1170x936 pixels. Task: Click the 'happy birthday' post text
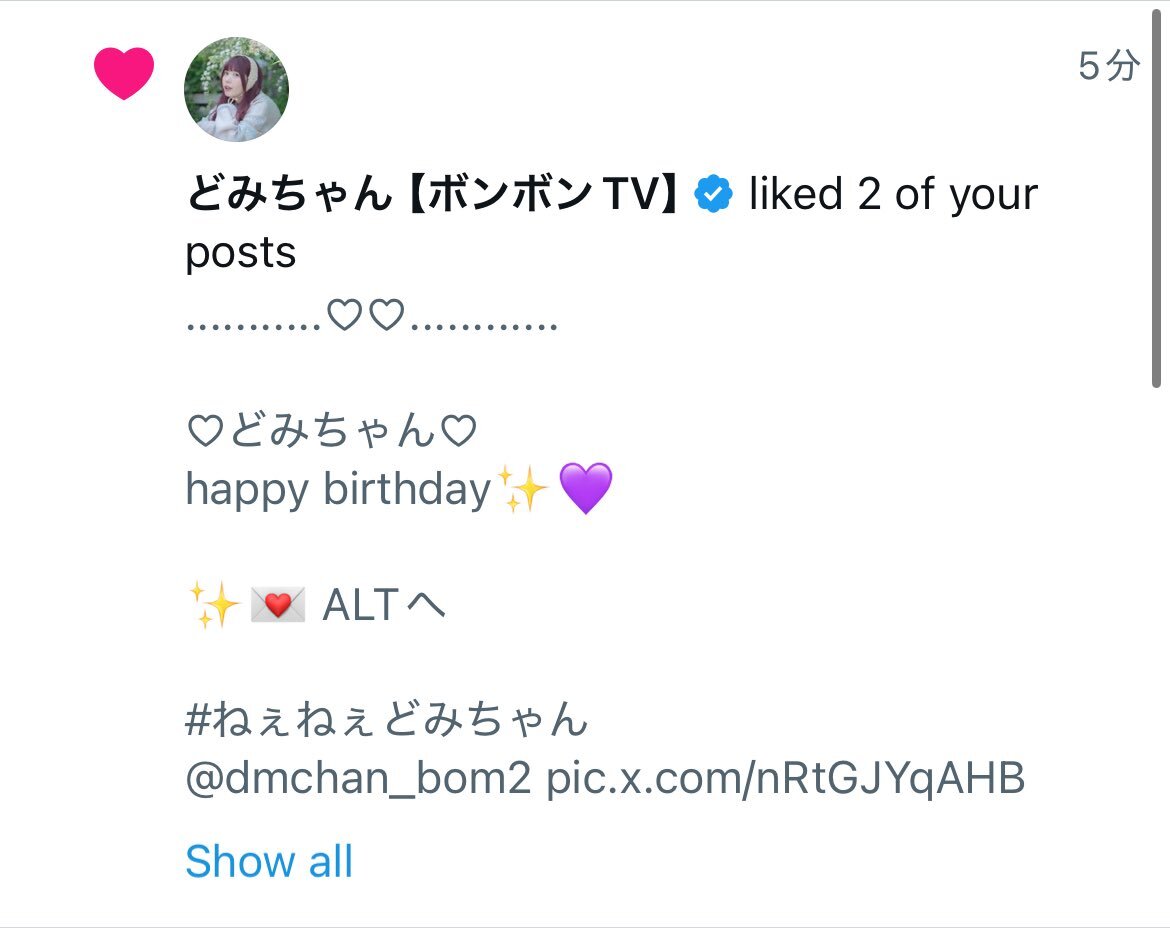338,490
